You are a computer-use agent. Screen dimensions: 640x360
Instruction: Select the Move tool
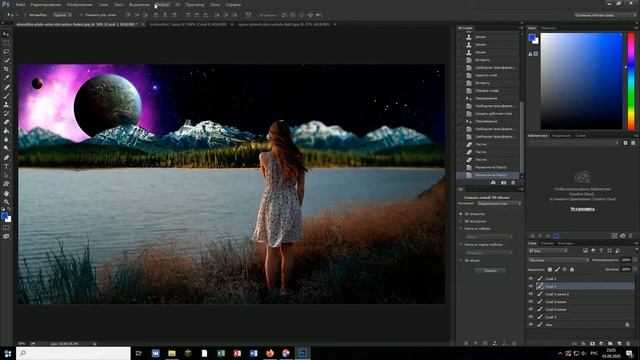[6, 34]
